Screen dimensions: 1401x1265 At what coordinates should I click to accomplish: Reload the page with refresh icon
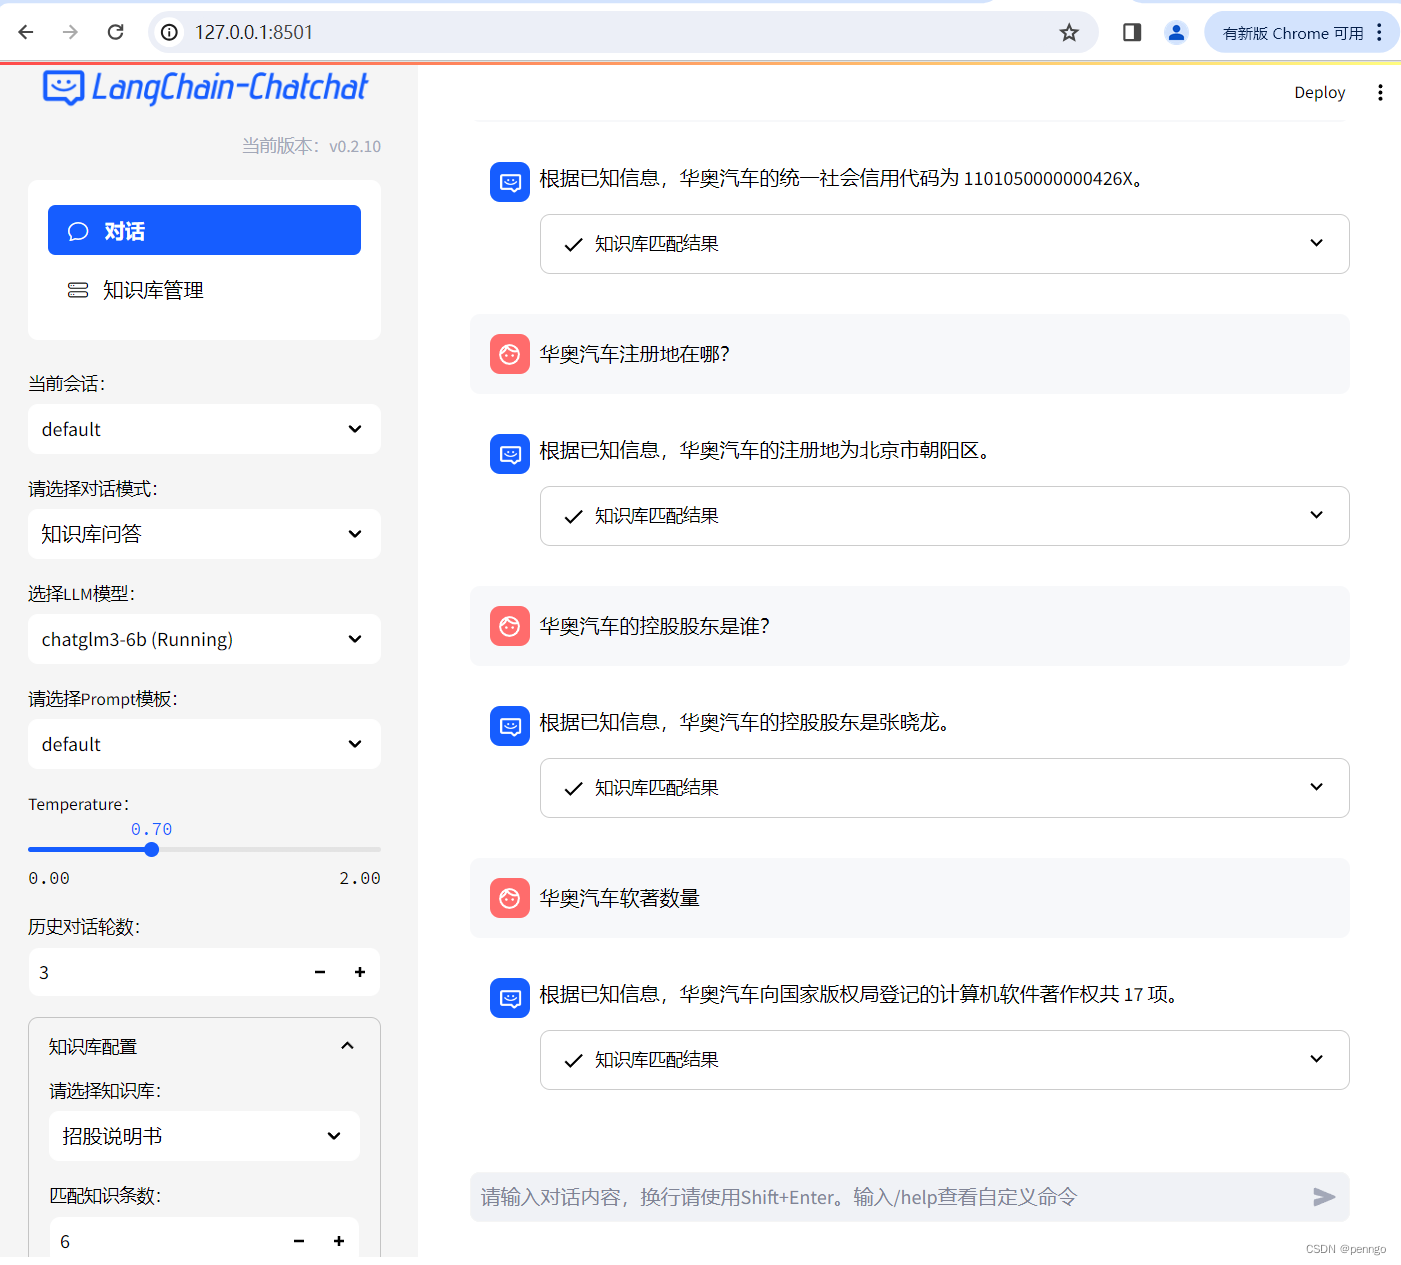point(116,32)
